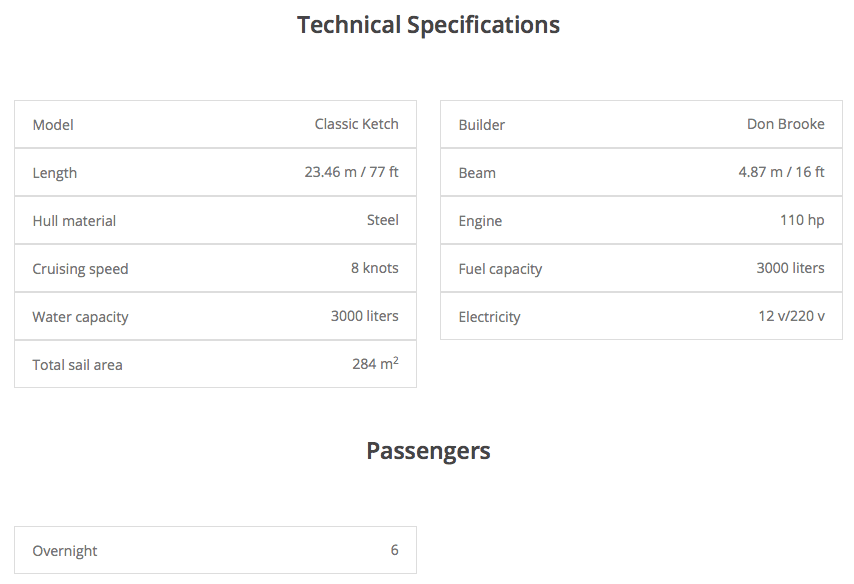Click the Hull material label
This screenshot has width=854, height=584.
coord(74,221)
